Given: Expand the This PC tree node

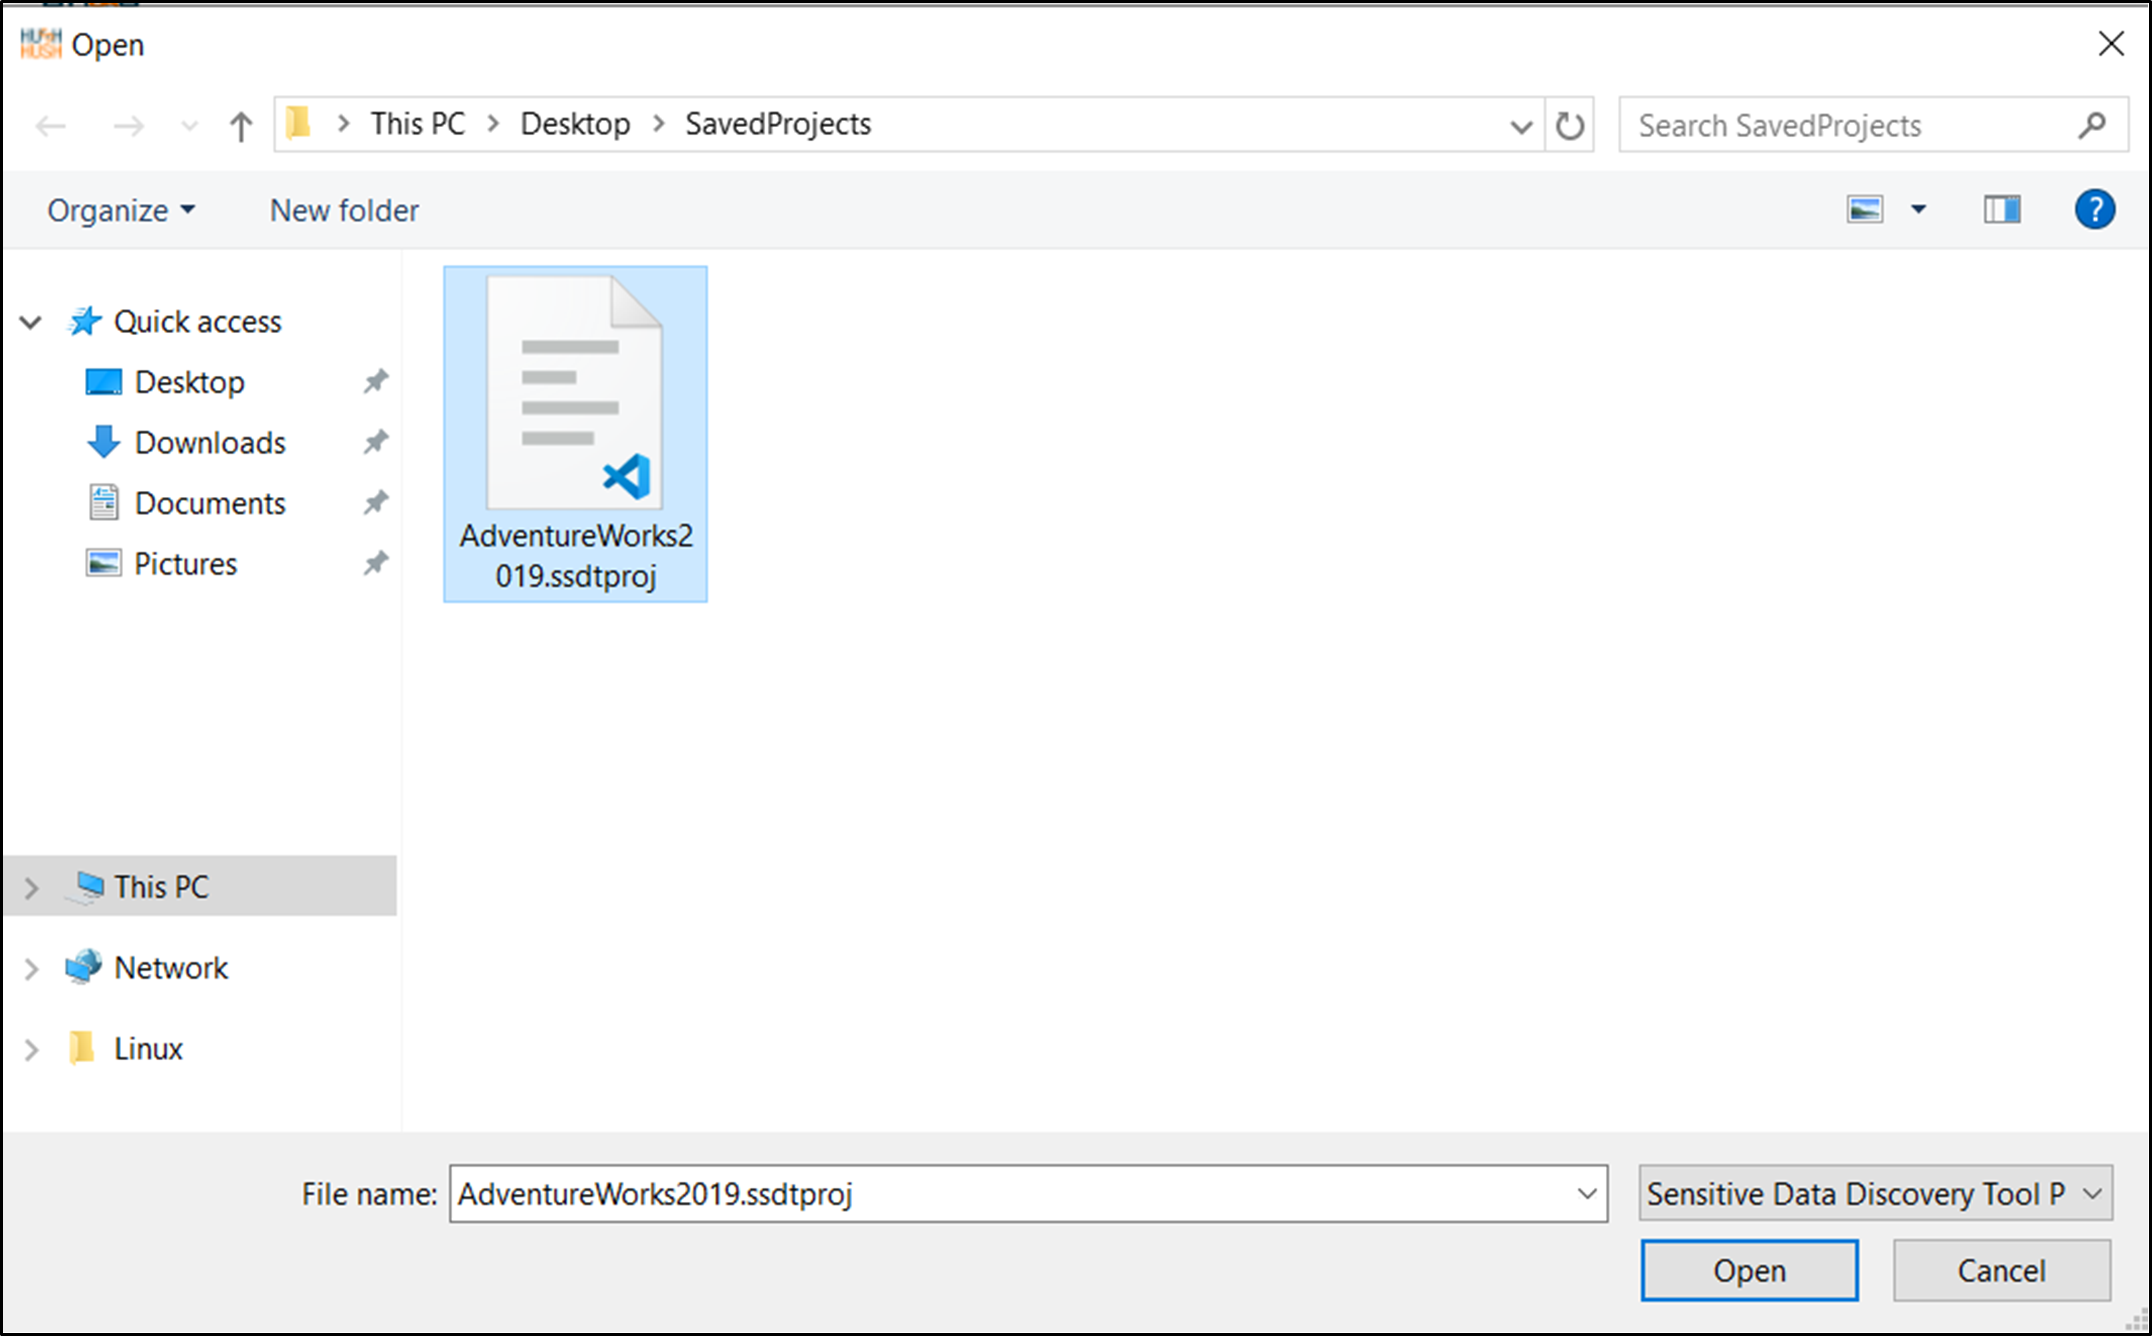Looking at the screenshot, I should click(x=31, y=888).
